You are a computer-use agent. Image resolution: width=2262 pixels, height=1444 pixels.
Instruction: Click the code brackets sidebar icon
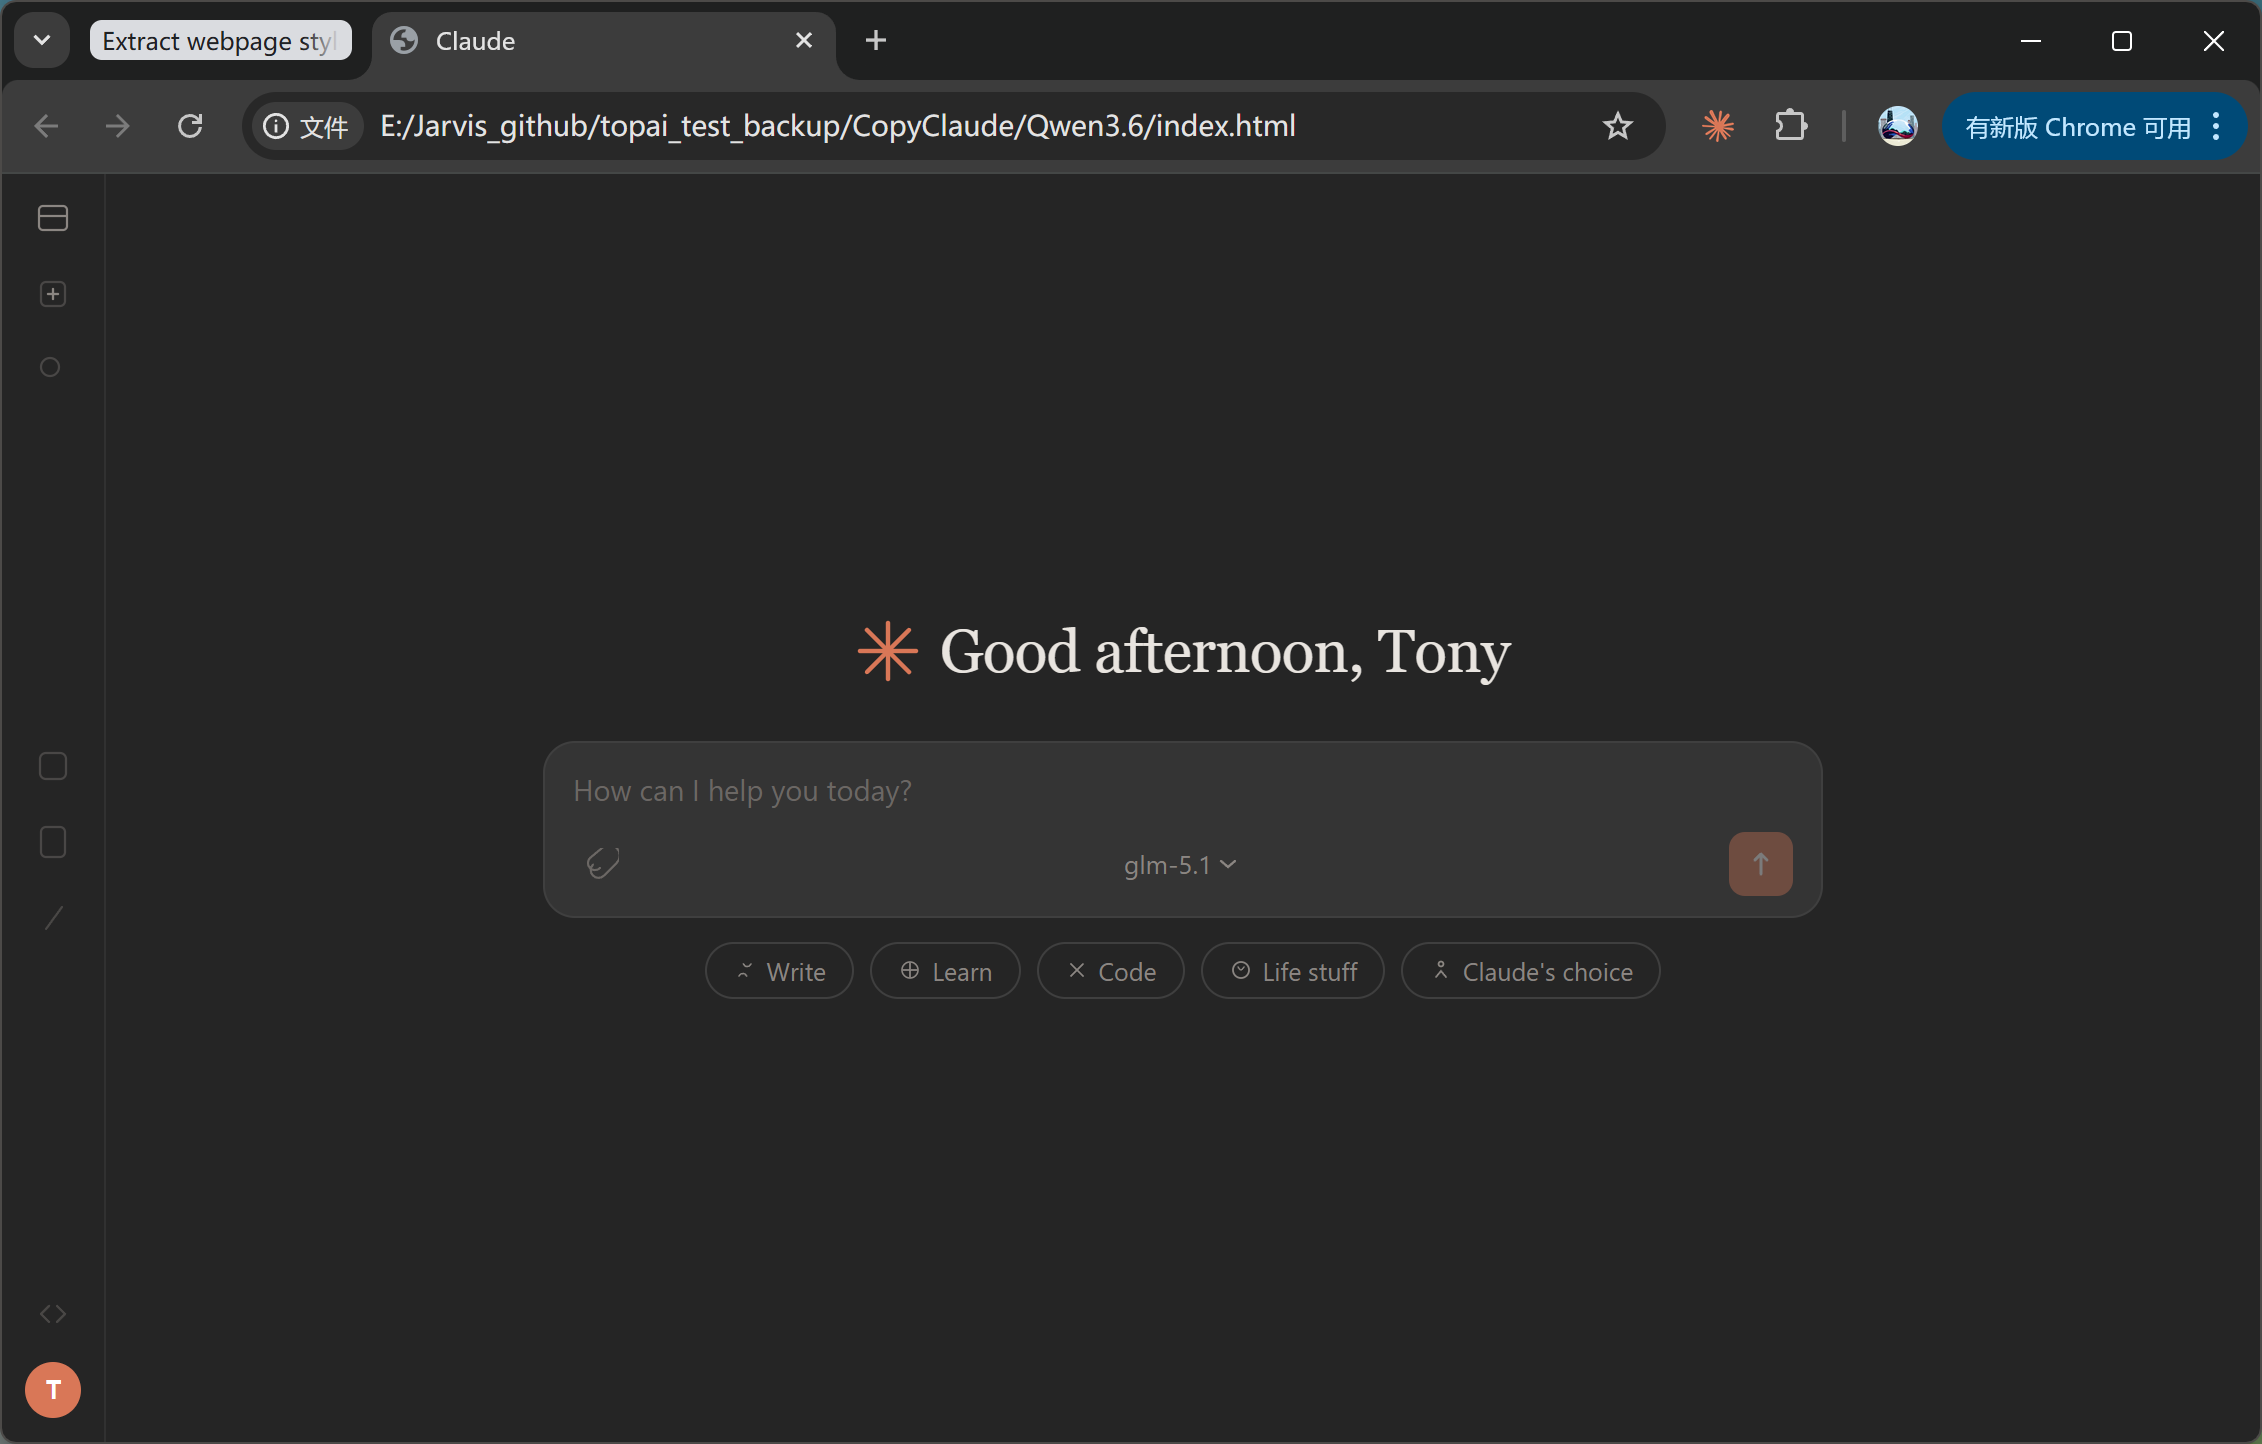coord(53,1314)
